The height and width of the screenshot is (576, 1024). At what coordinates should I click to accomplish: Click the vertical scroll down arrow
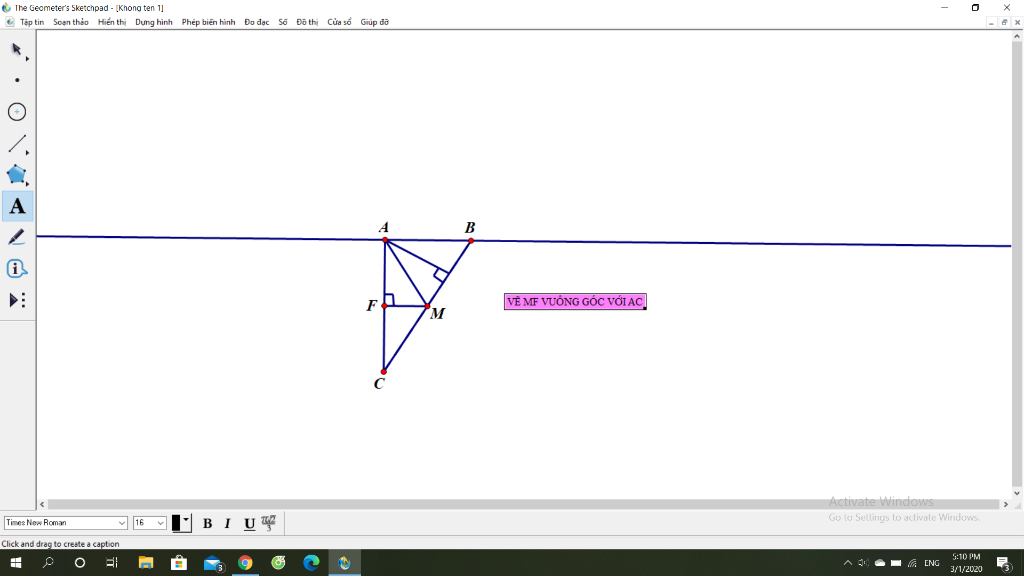(1017, 493)
